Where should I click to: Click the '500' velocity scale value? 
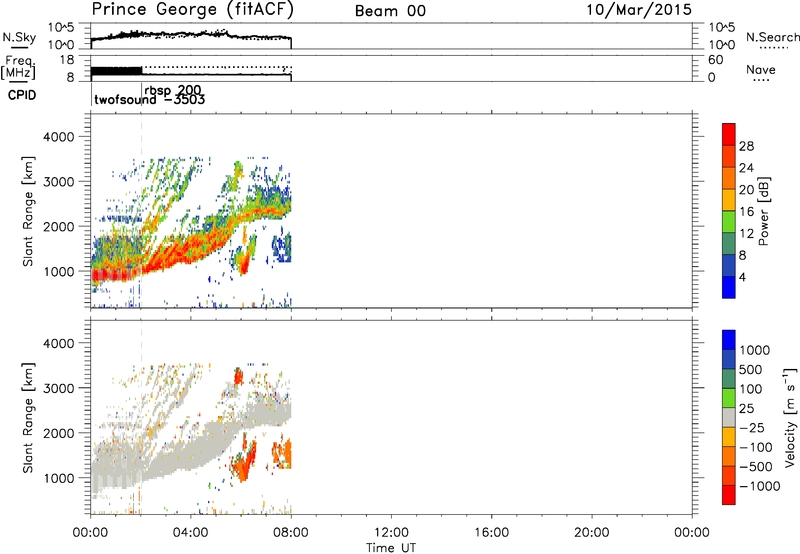point(753,369)
